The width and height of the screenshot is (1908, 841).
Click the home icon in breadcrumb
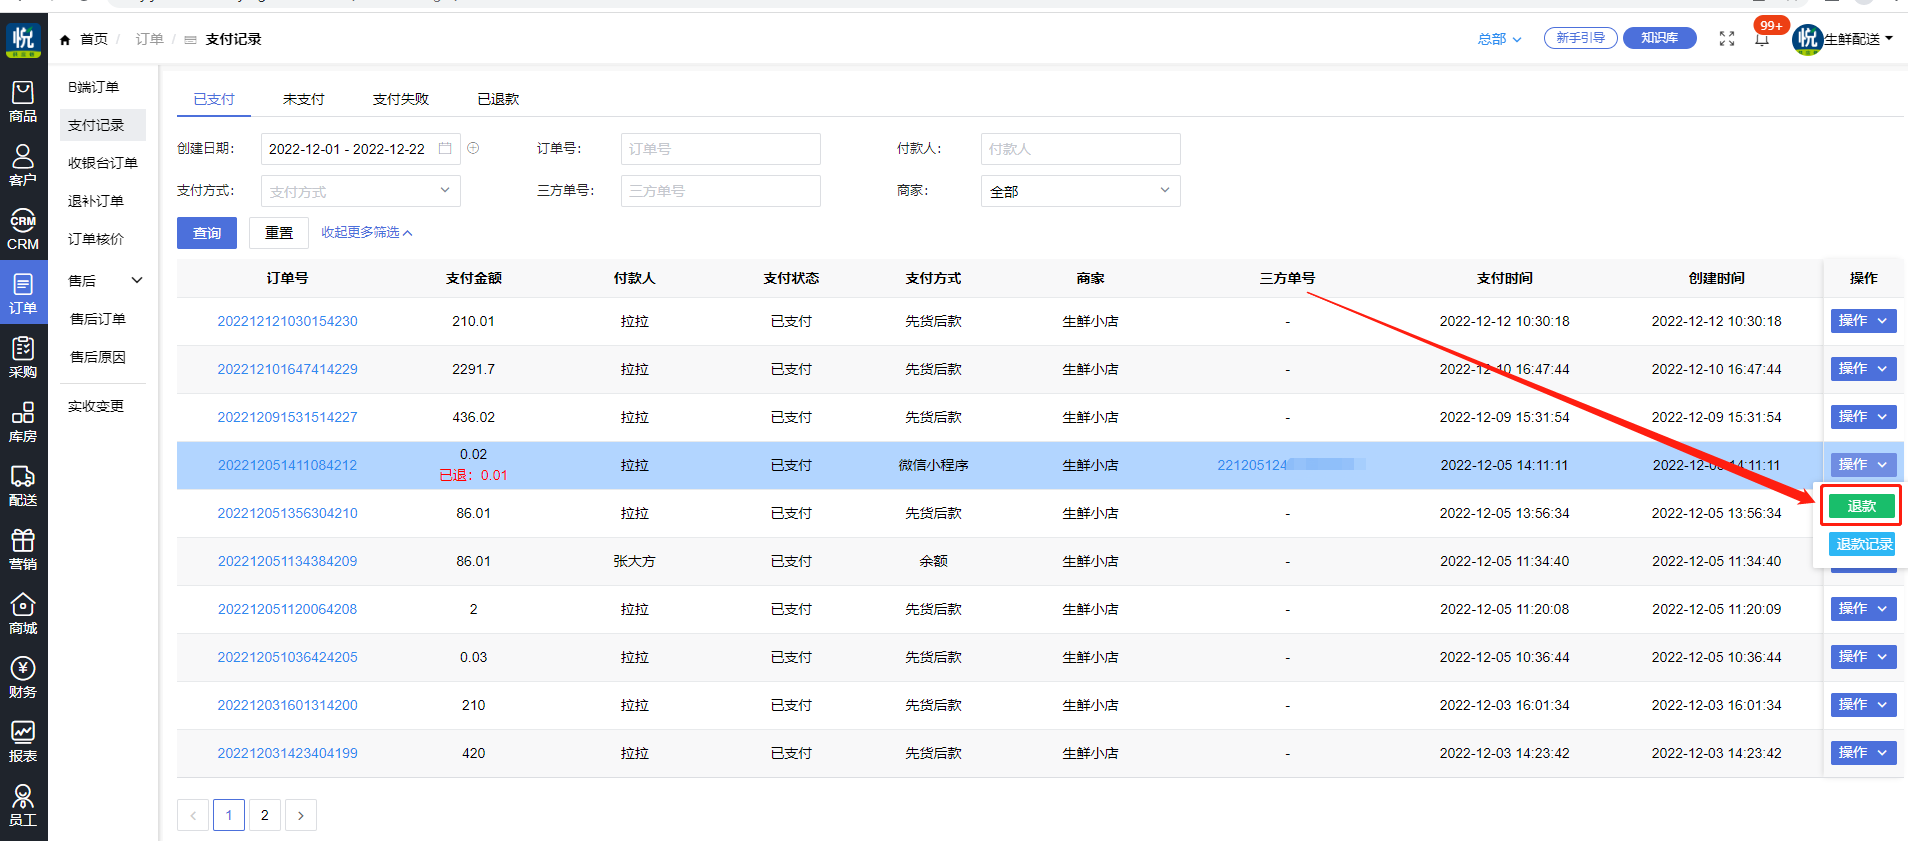[x=65, y=39]
